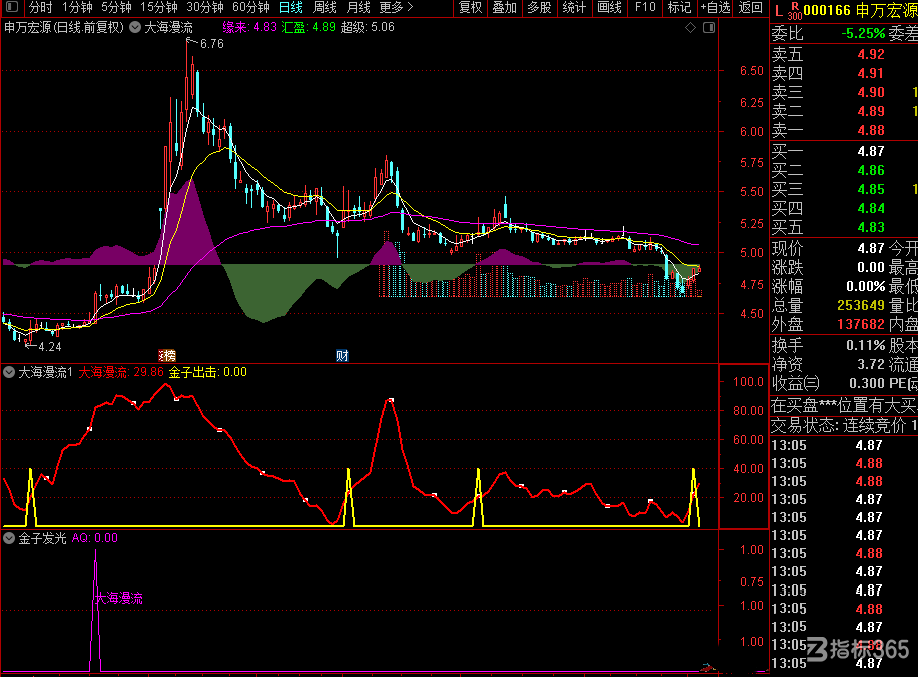Click the 交易状态: 连续竞价 status line
This screenshot has width=918, height=677.
(x=844, y=425)
